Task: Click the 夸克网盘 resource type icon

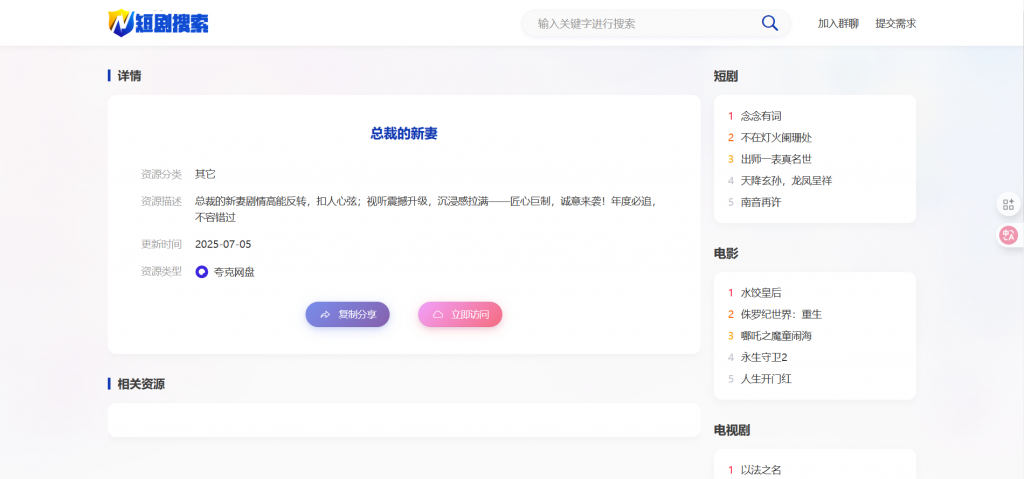Action: click(x=202, y=271)
